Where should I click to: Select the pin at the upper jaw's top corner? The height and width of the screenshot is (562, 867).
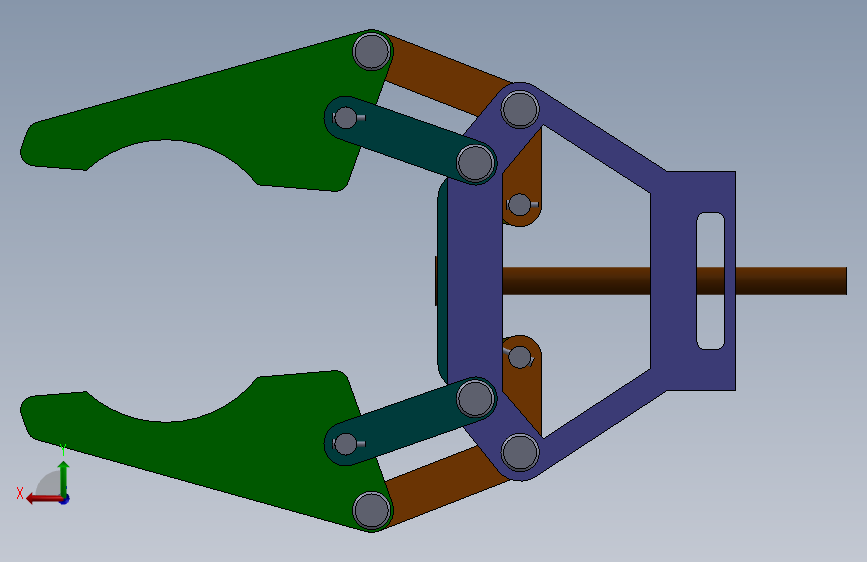click(x=372, y=51)
